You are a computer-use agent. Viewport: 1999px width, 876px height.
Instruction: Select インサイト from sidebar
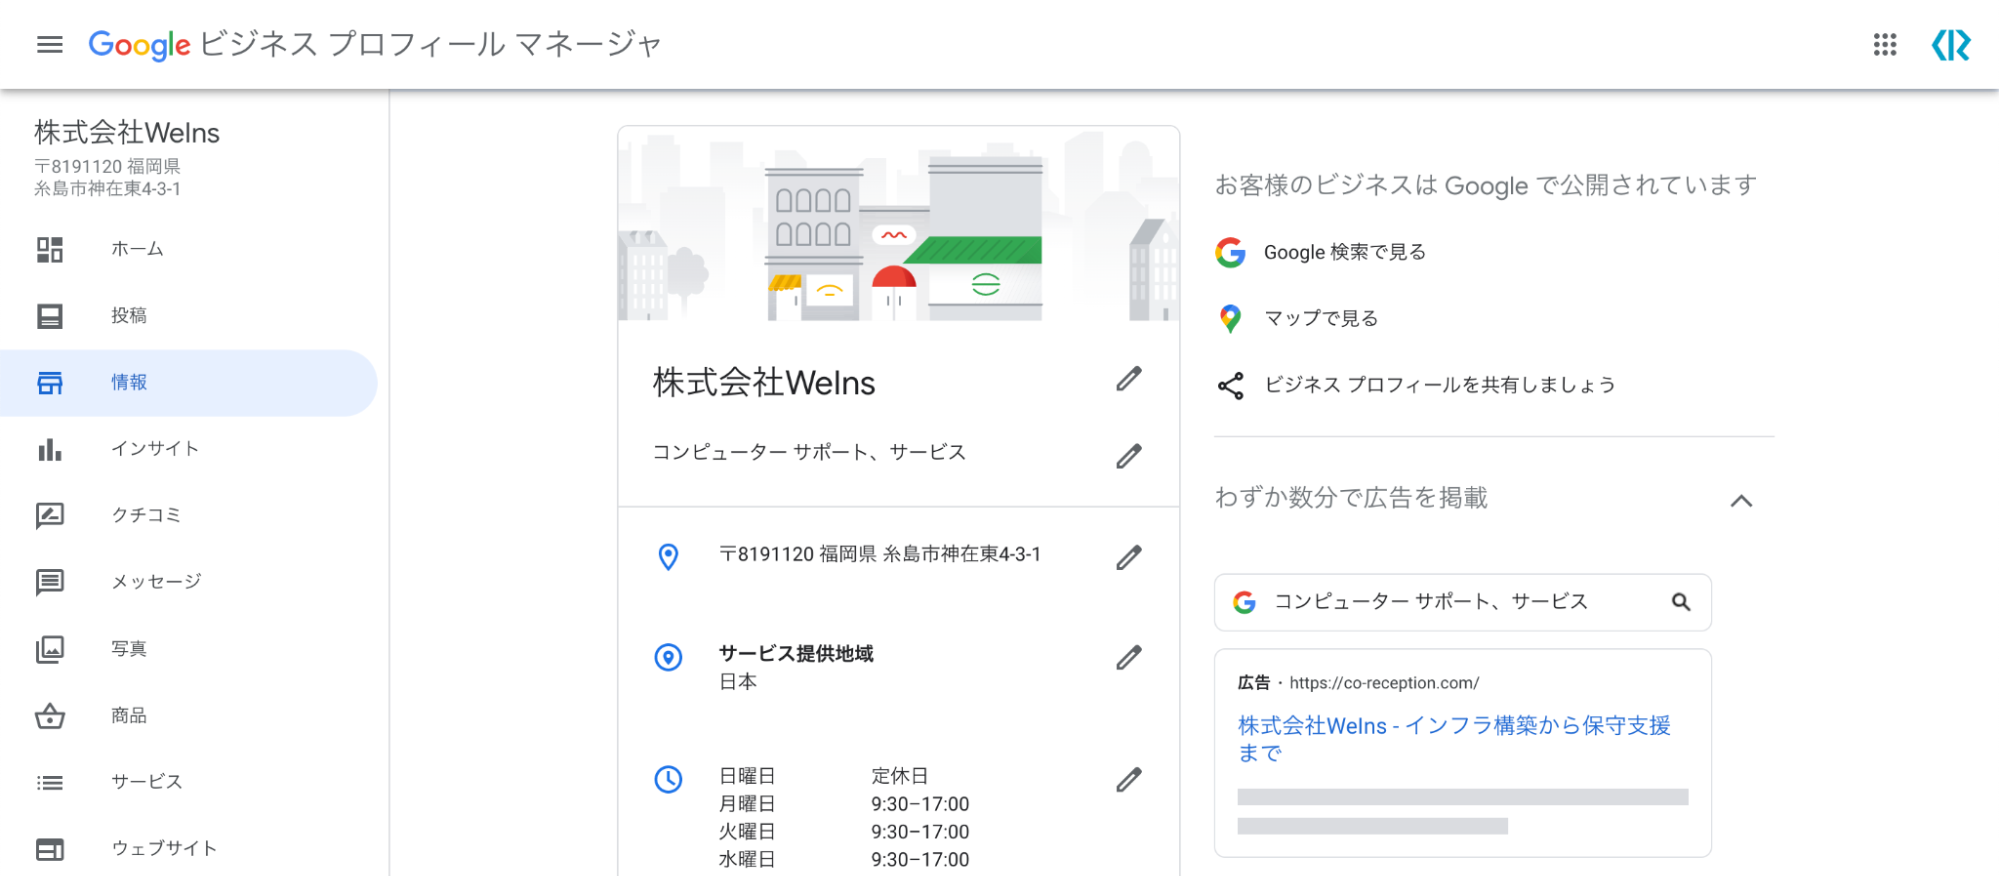[155, 449]
